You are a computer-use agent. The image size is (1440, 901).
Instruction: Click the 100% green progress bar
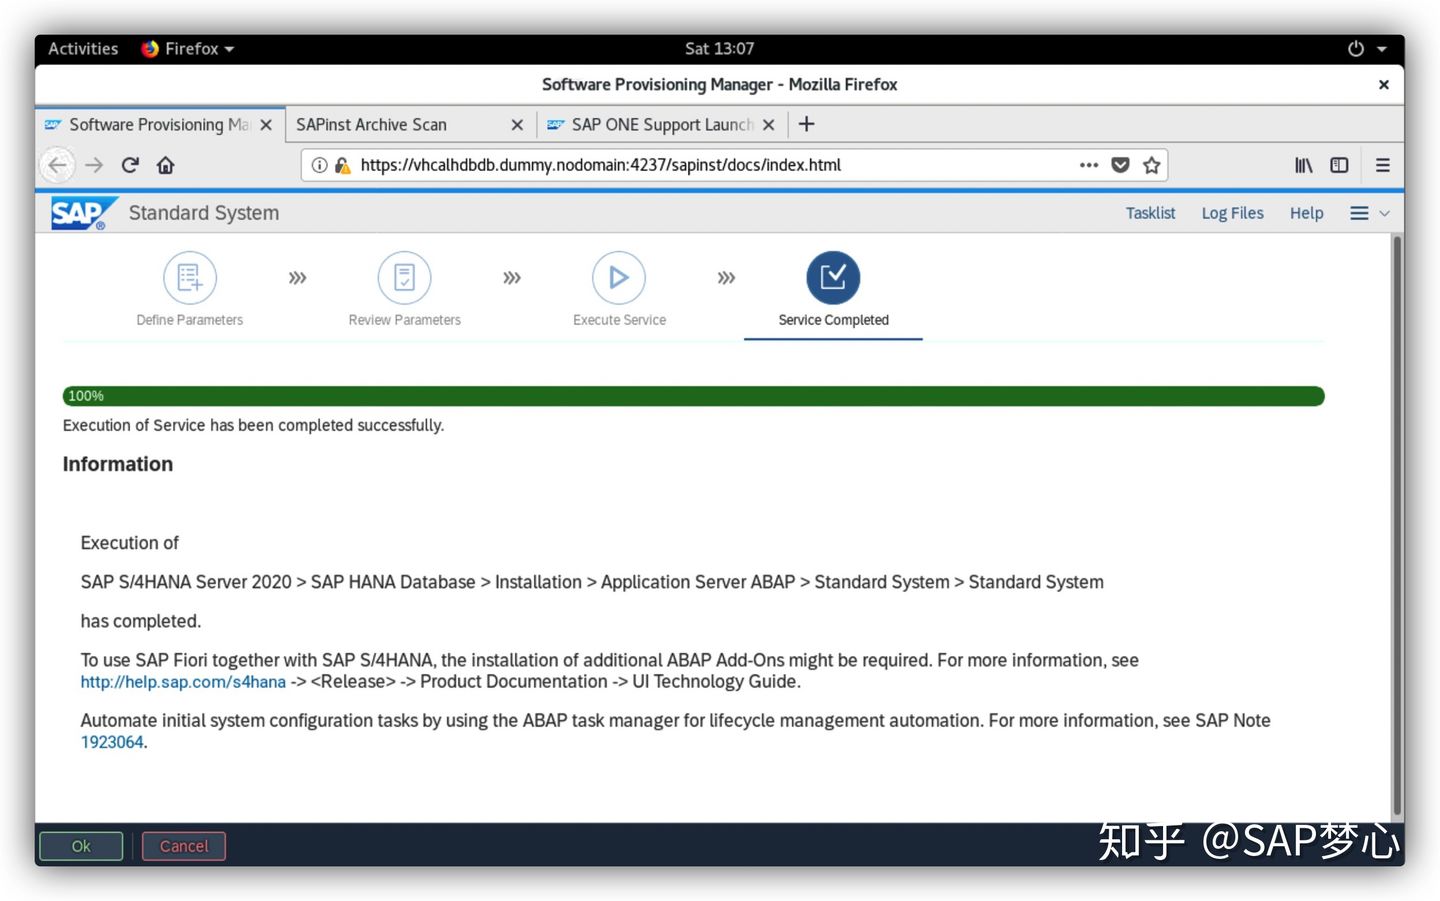693,396
